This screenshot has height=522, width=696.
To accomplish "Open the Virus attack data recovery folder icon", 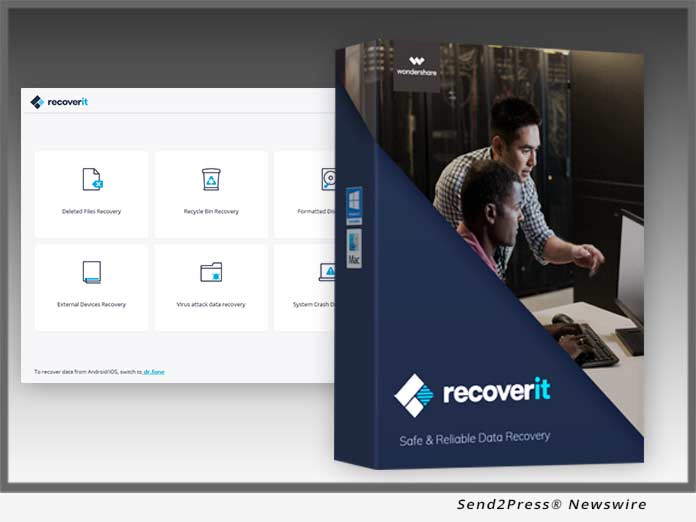I will pos(211,272).
